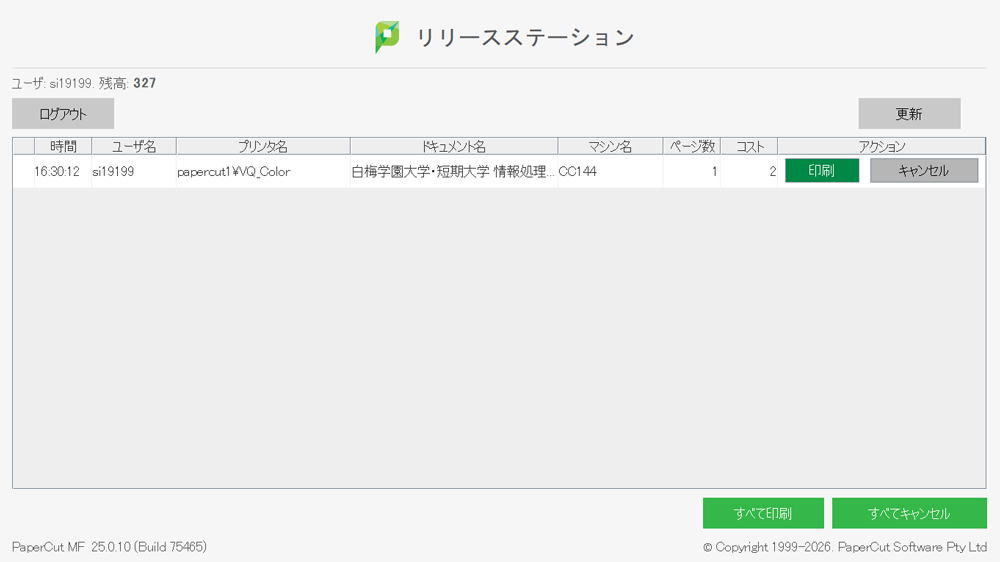Sort by the コスト column header
This screenshot has width=1000, height=562.
[749, 146]
